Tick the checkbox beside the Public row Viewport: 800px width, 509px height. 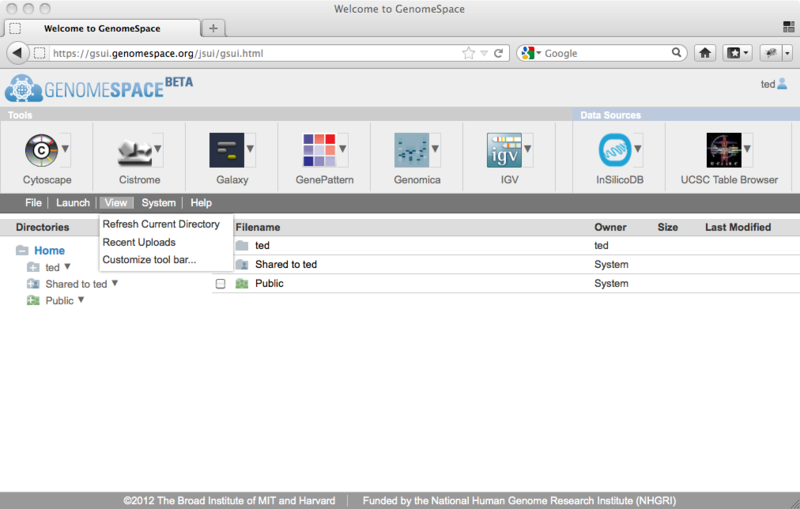[220, 284]
